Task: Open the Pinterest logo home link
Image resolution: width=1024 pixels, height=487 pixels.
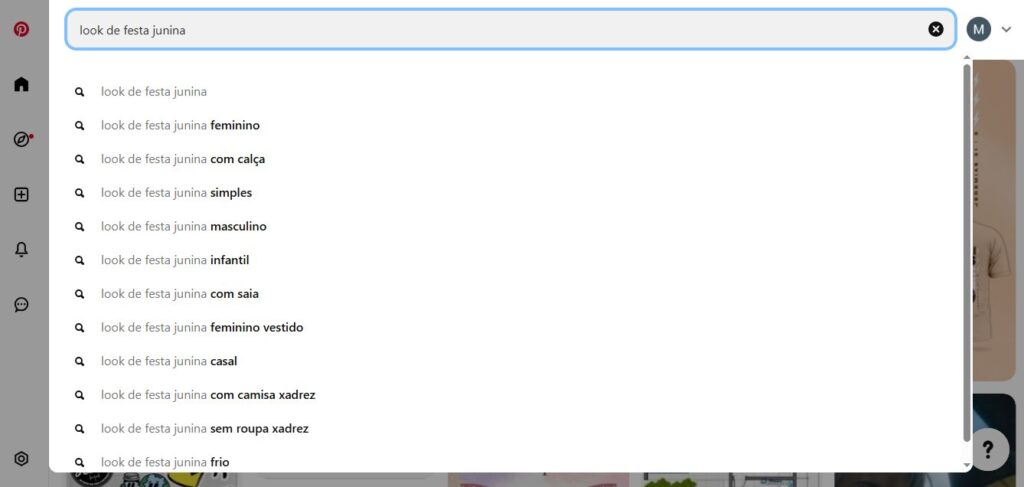Action: click(x=22, y=29)
